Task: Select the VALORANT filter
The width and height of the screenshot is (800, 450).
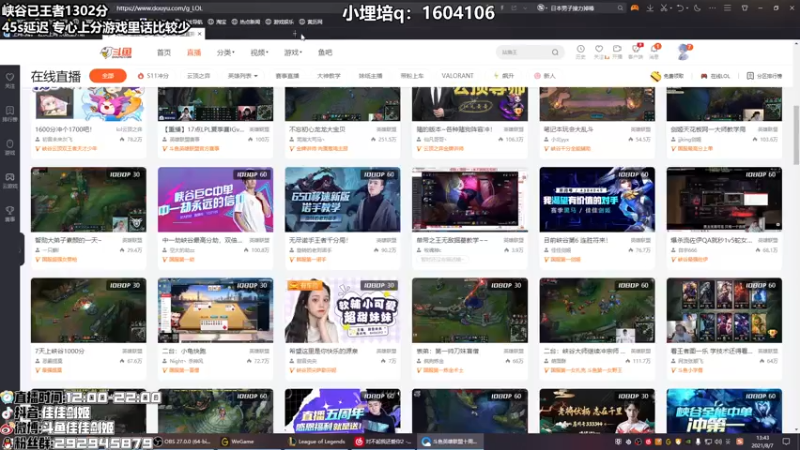Action: [x=458, y=76]
